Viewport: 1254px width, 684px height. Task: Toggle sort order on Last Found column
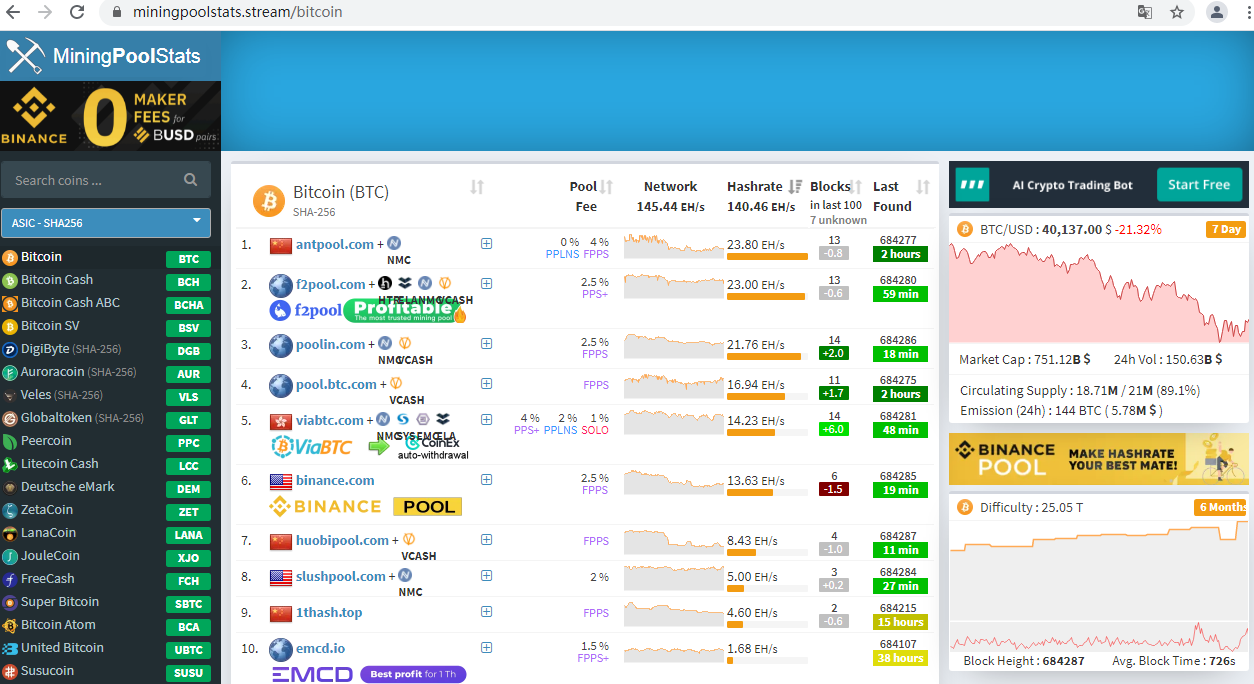click(923, 187)
